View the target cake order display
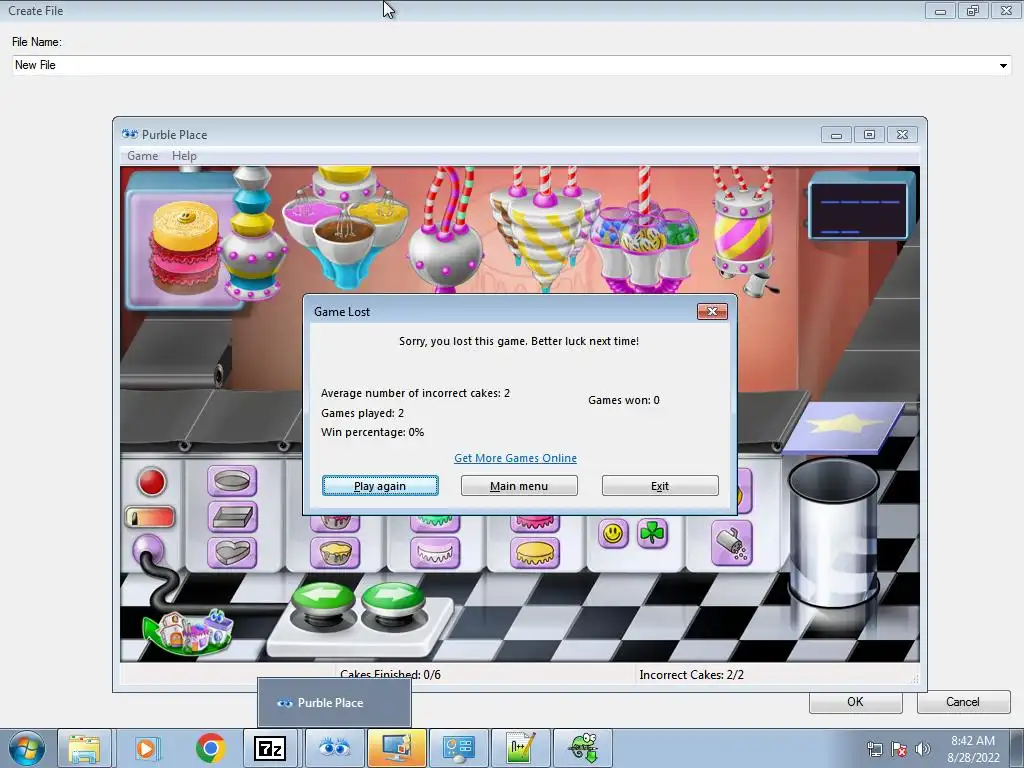 click(183, 240)
